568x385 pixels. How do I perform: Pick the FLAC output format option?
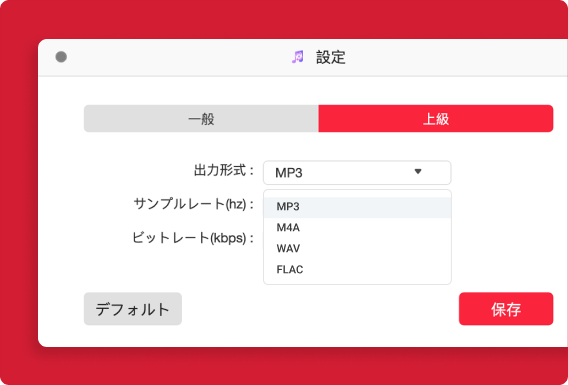pos(357,270)
